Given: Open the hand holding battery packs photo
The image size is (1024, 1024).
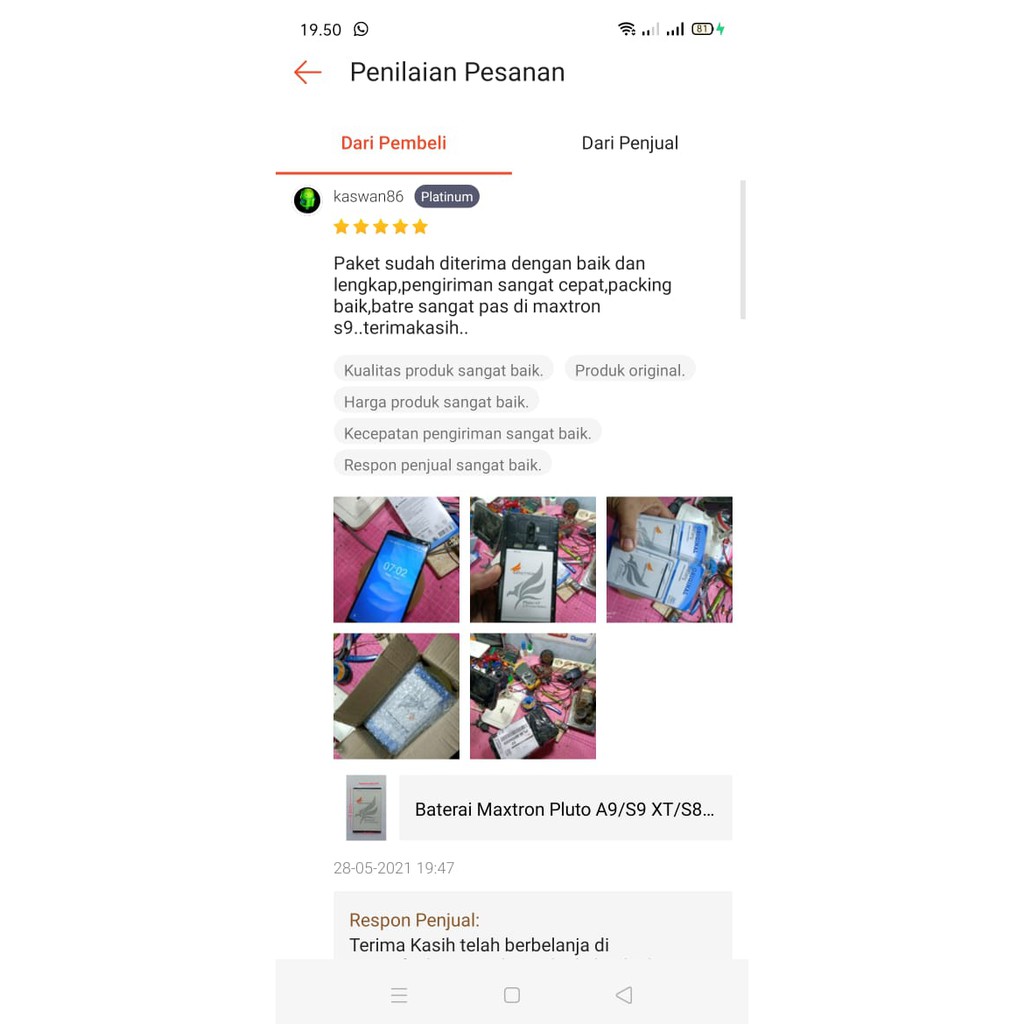Looking at the screenshot, I should pyautogui.click(x=669, y=560).
